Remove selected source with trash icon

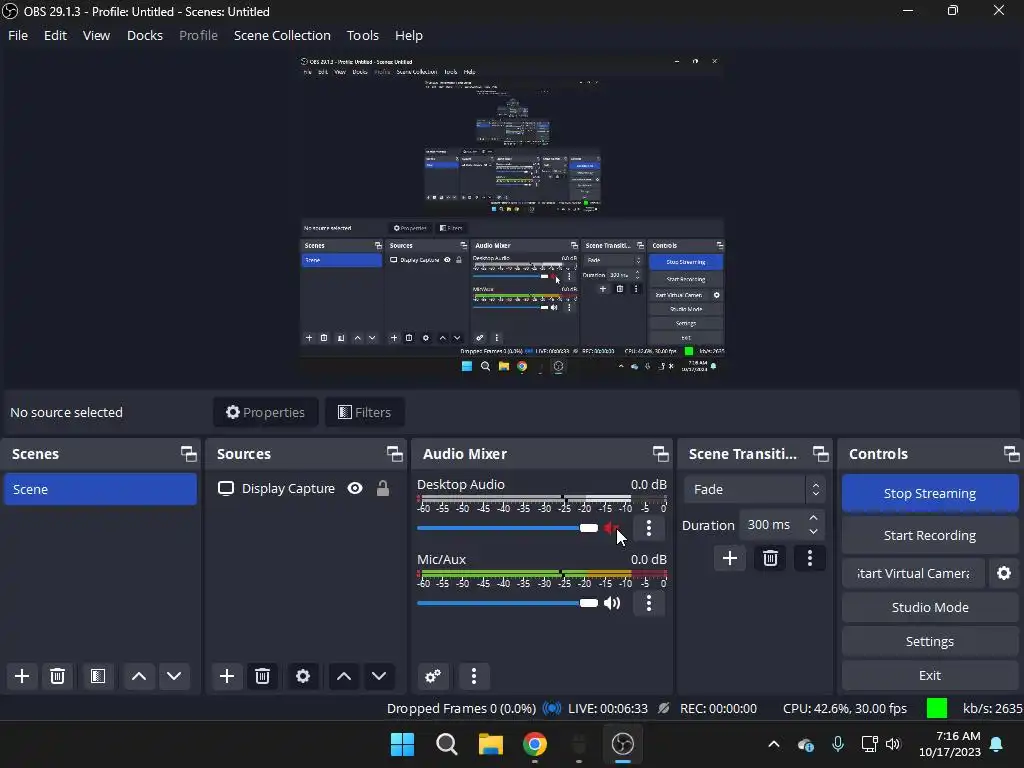pyautogui.click(x=263, y=676)
